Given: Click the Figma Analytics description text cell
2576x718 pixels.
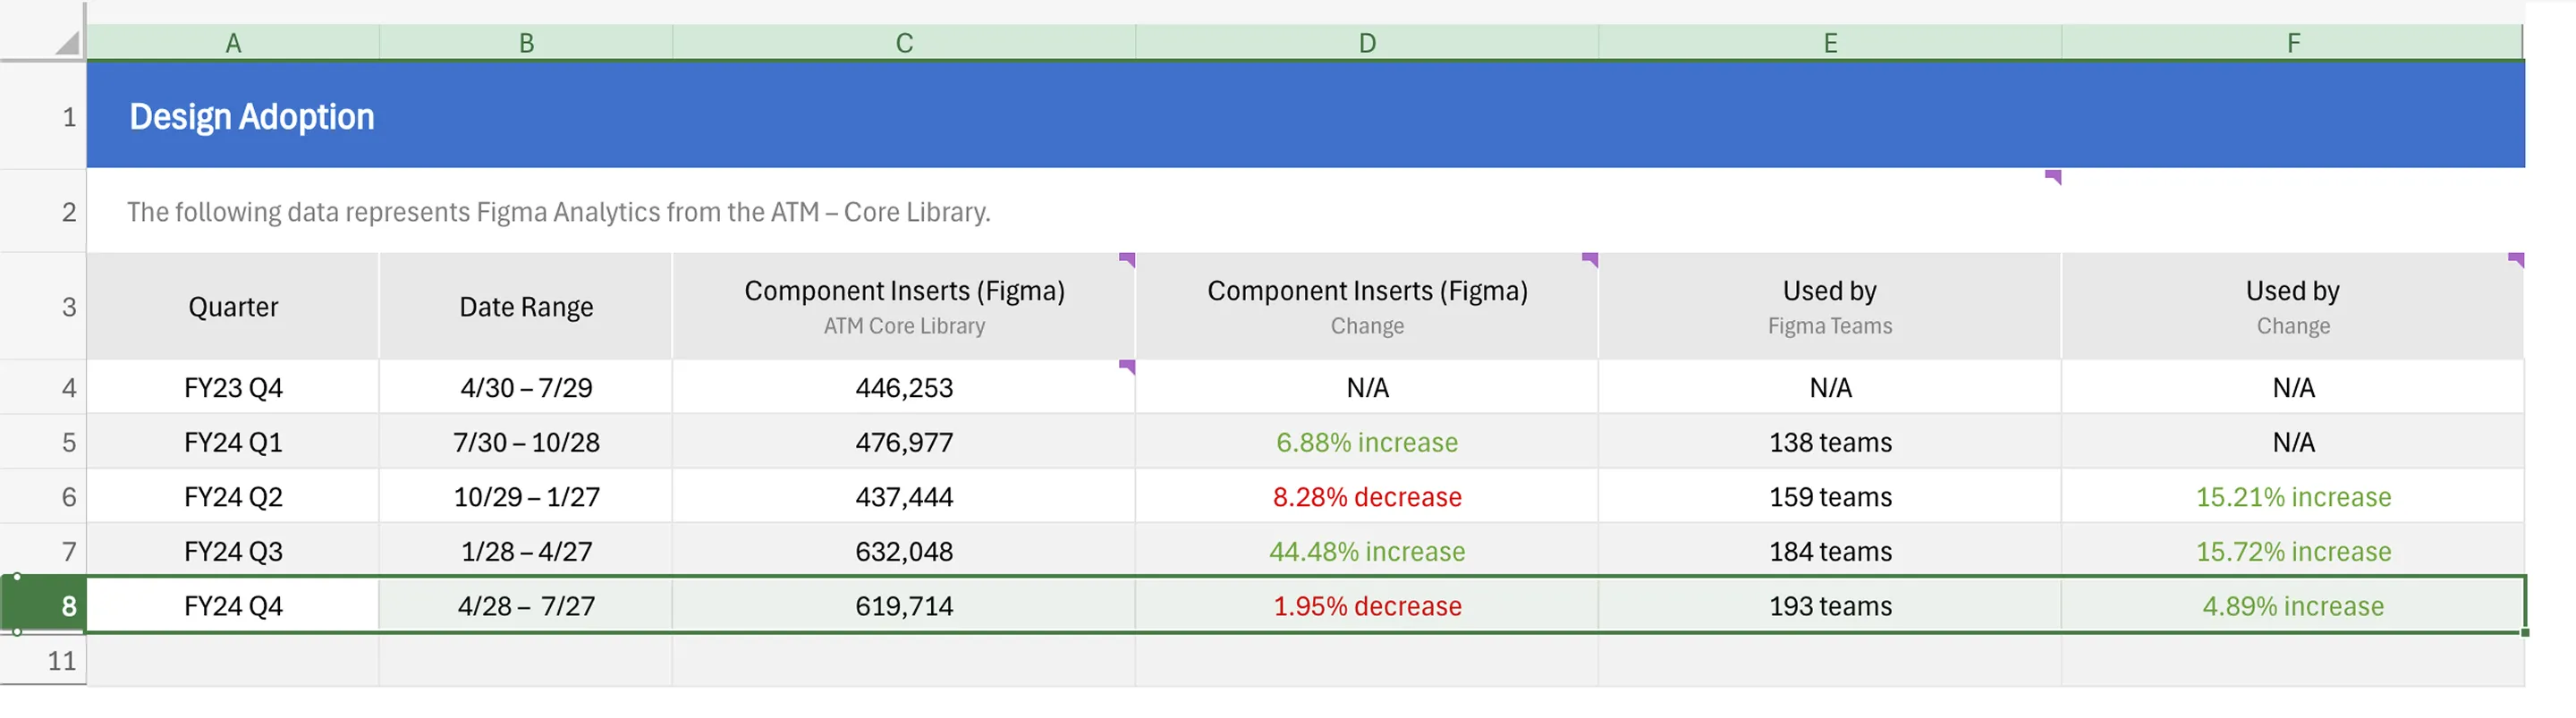Looking at the screenshot, I should (x=558, y=212).
